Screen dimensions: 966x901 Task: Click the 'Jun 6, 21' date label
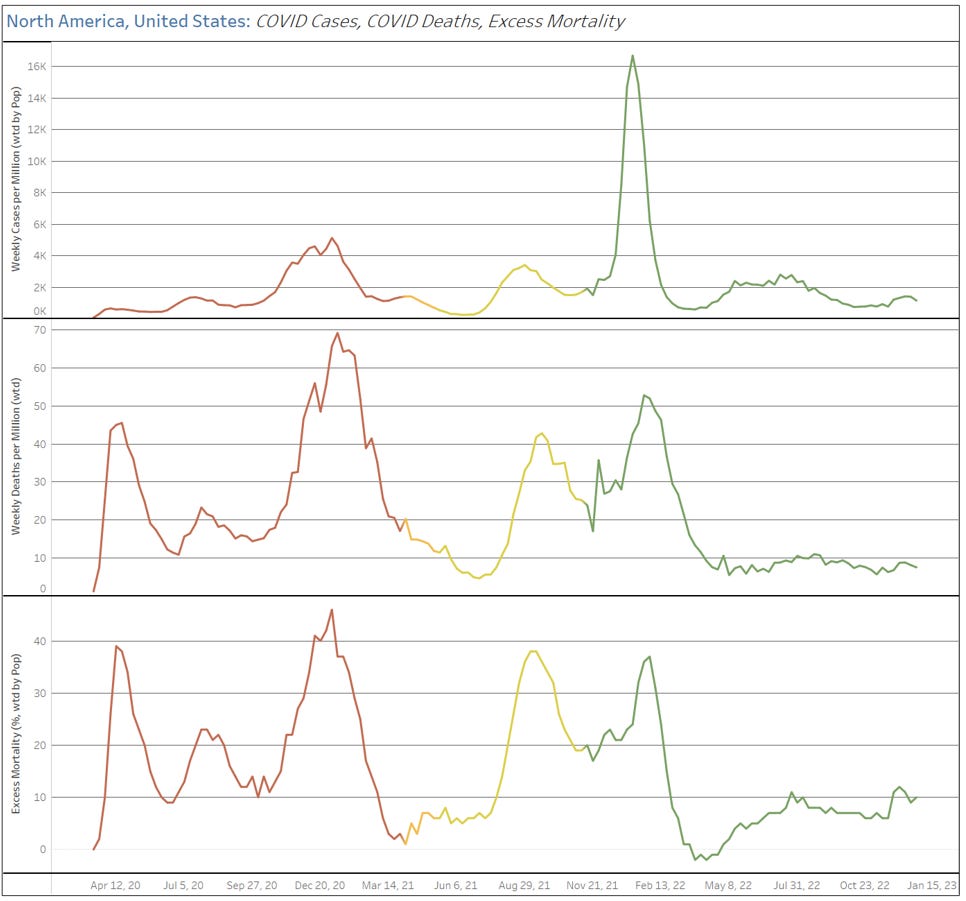pos(456,886)
